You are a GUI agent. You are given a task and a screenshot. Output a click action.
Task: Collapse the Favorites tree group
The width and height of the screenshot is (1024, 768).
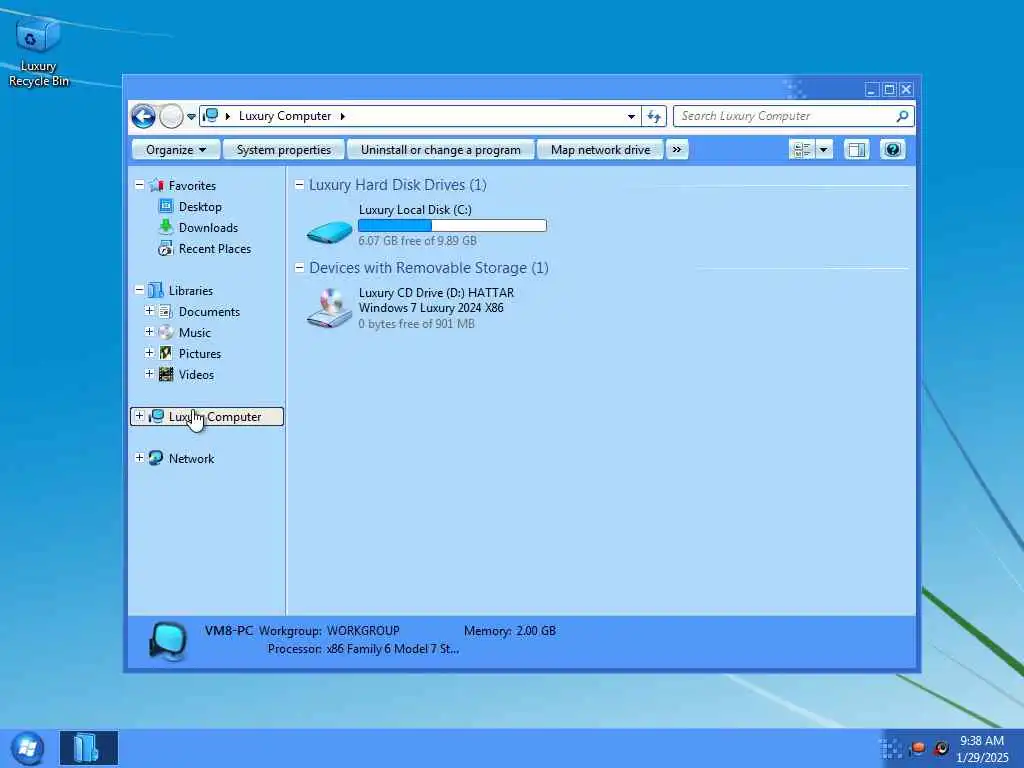(139, 185)
